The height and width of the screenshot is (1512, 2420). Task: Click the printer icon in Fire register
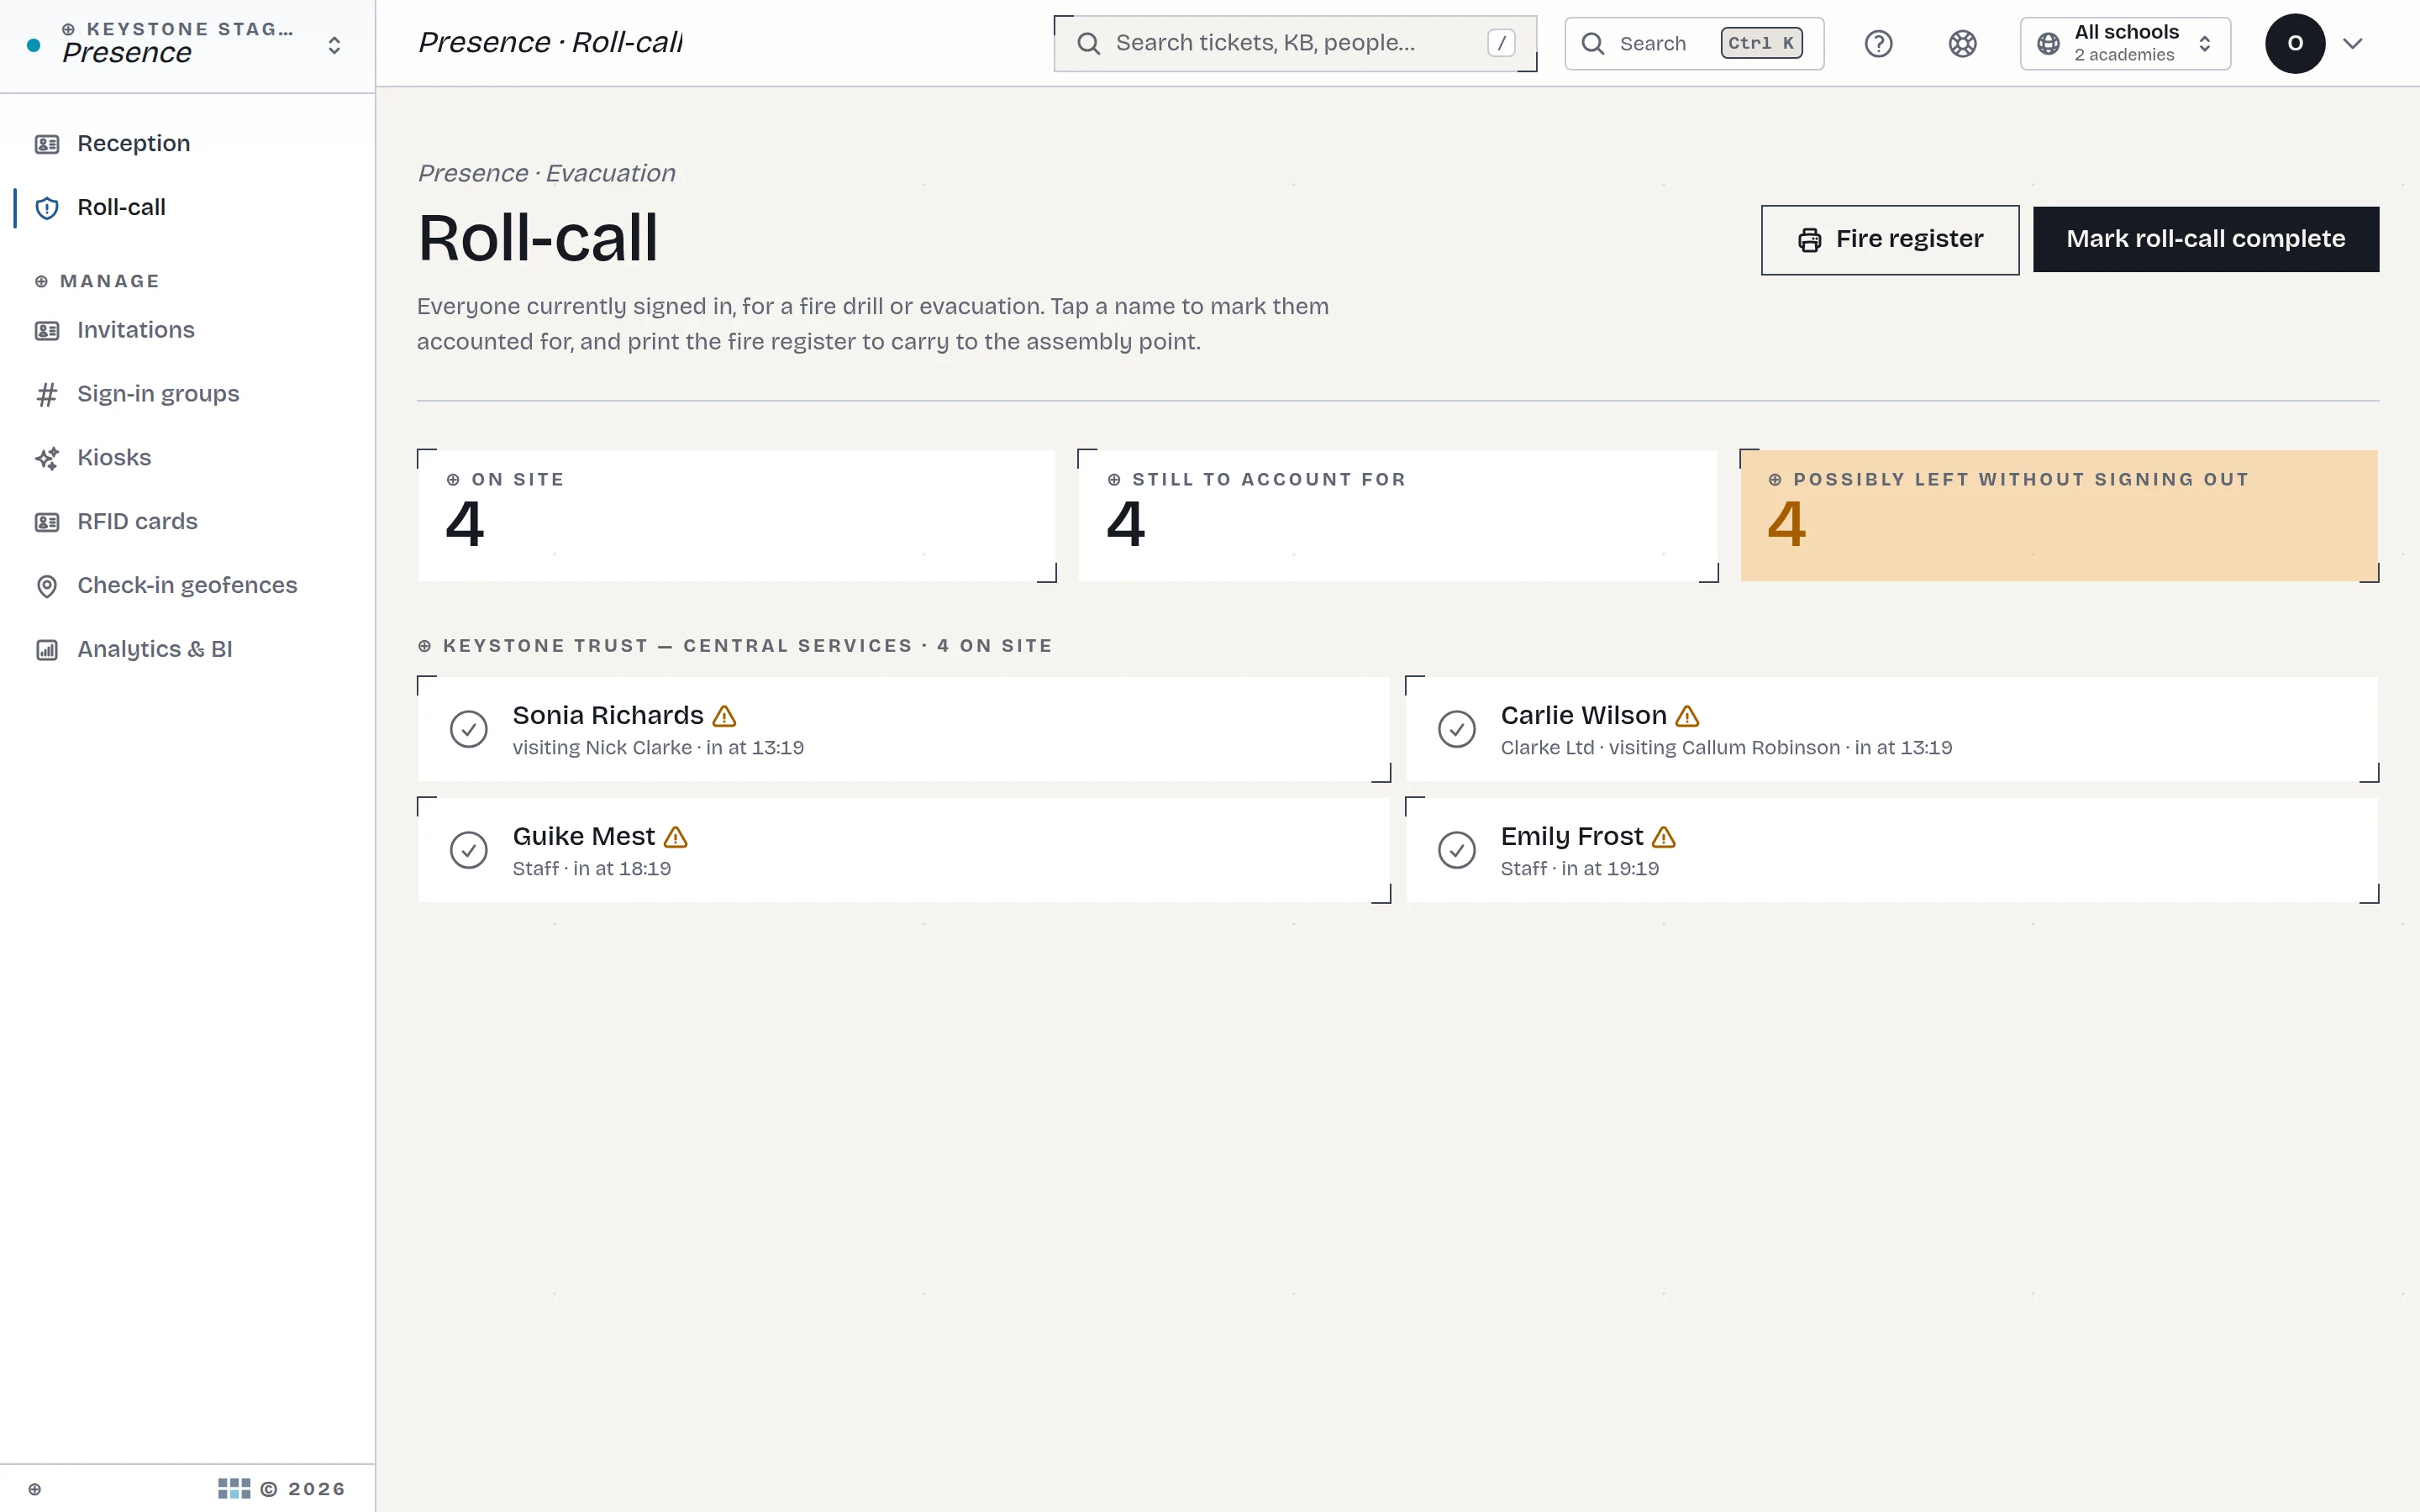pyautogui.click(x=1809, y=240)
